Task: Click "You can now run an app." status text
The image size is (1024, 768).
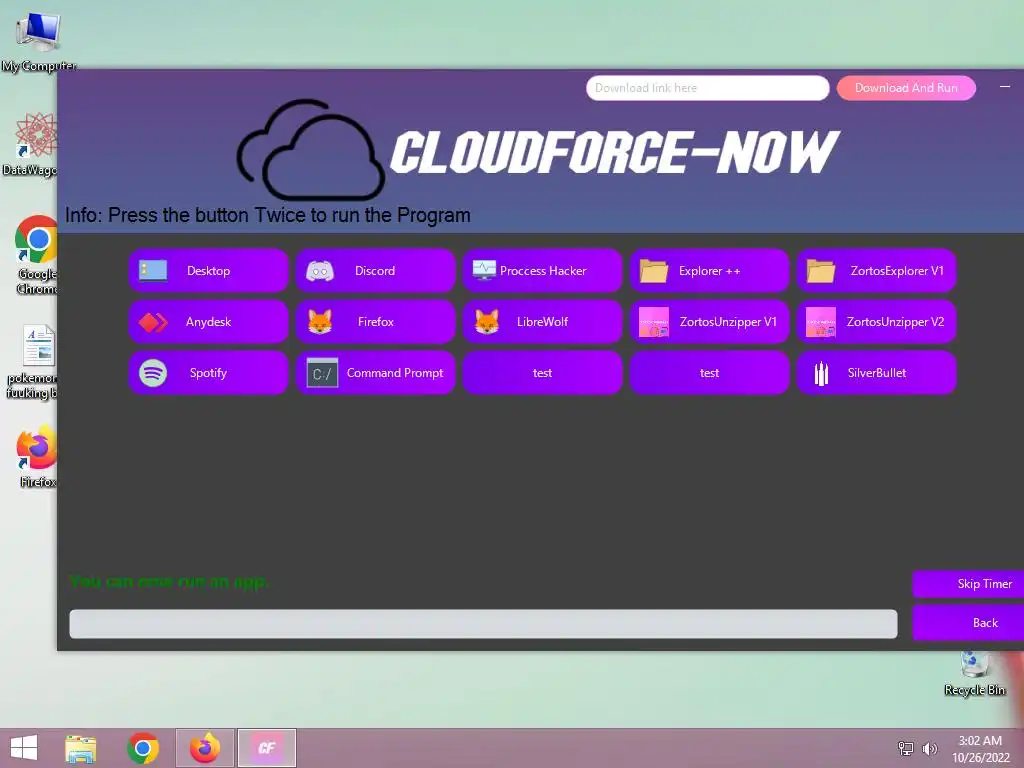Action: point(169,581)
